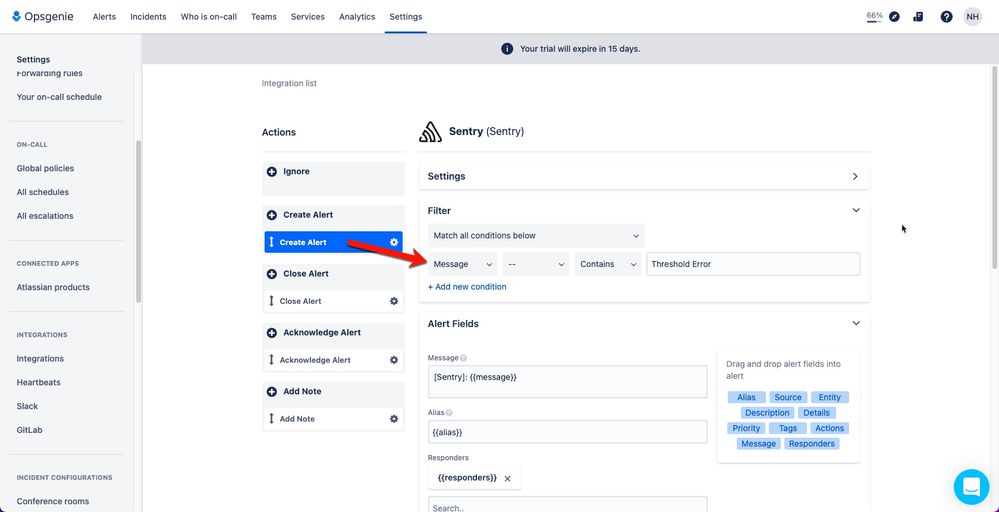Image resolution: width=999 pixels, height=512 pixels.
Task: Open the Match all conditions below dropdown
Action: 536,236
